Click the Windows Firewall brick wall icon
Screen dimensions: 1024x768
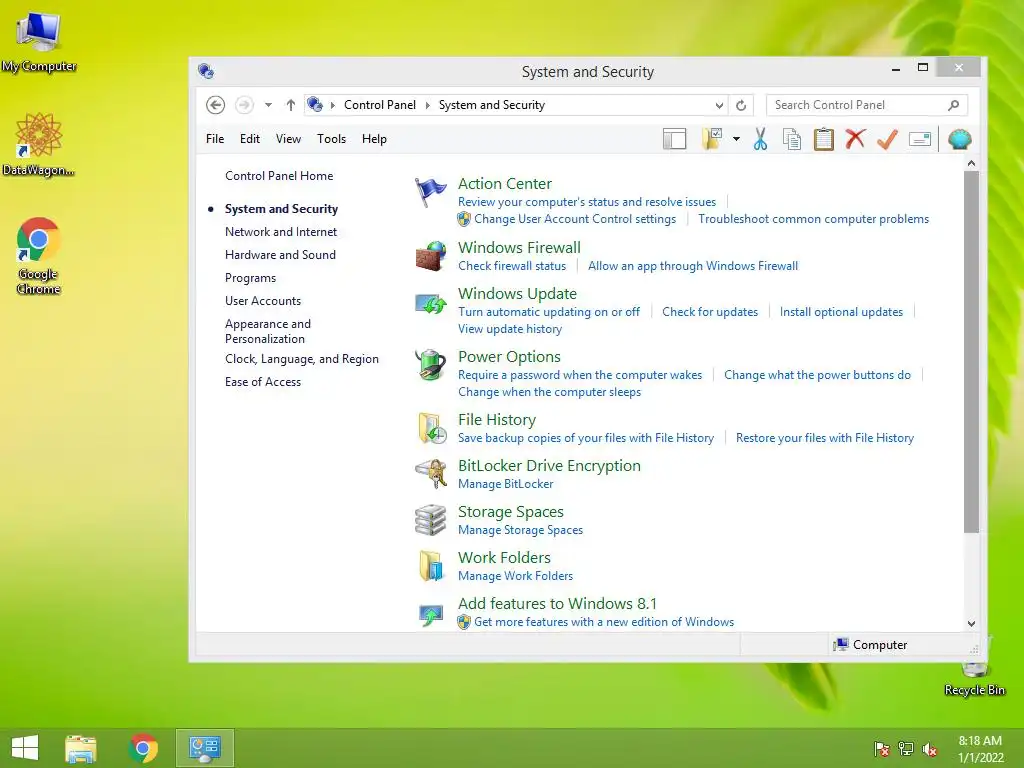pyautogui.click(x=430, y=256)
